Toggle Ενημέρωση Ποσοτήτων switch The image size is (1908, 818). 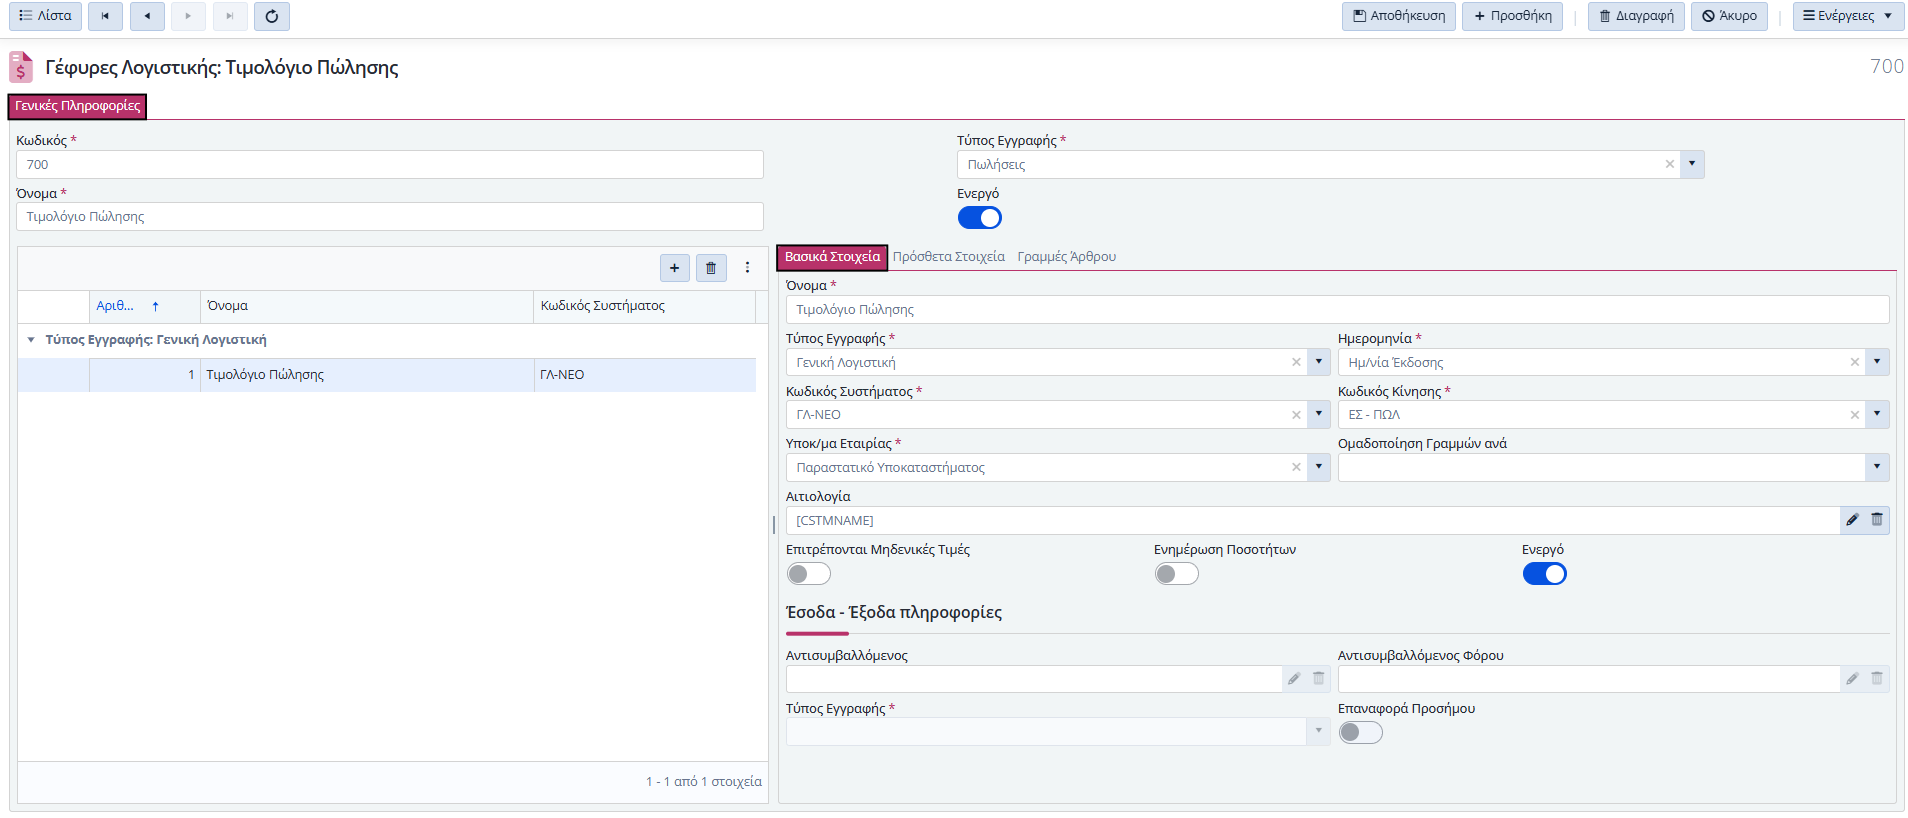tap(1176, 574)
